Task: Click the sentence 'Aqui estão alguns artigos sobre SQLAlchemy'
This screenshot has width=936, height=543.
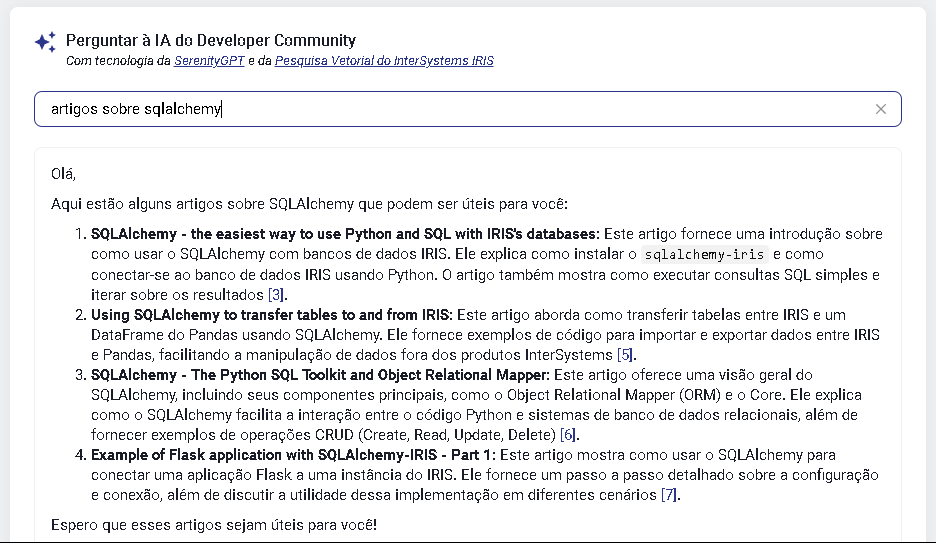Action: point(202,204)
